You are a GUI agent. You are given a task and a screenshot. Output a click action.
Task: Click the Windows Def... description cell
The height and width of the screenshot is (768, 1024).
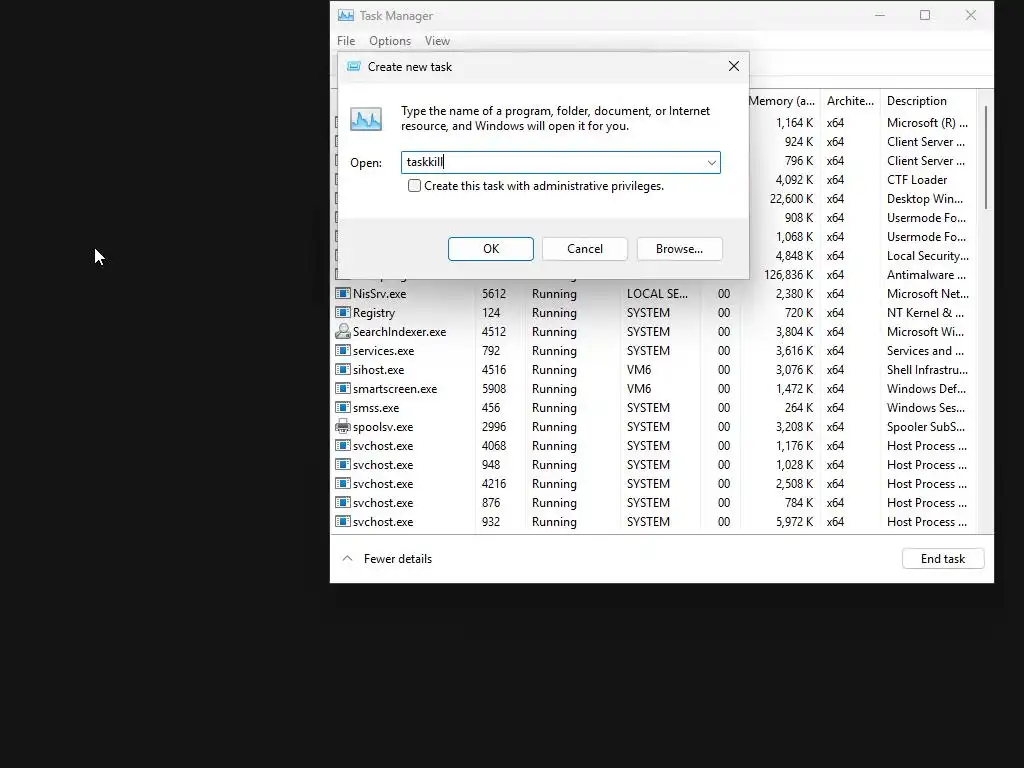pos(925,389)
